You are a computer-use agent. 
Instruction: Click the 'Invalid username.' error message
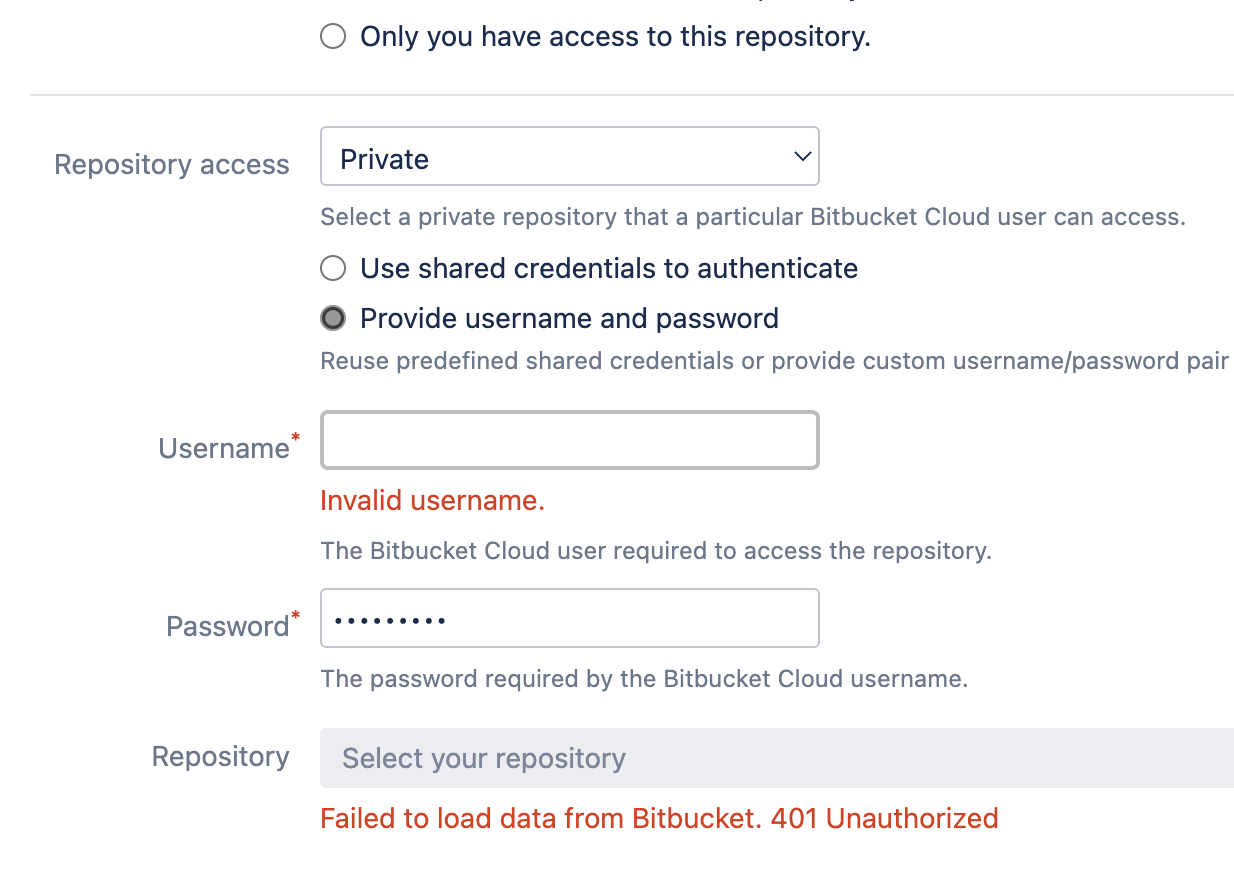coord(432,501)
